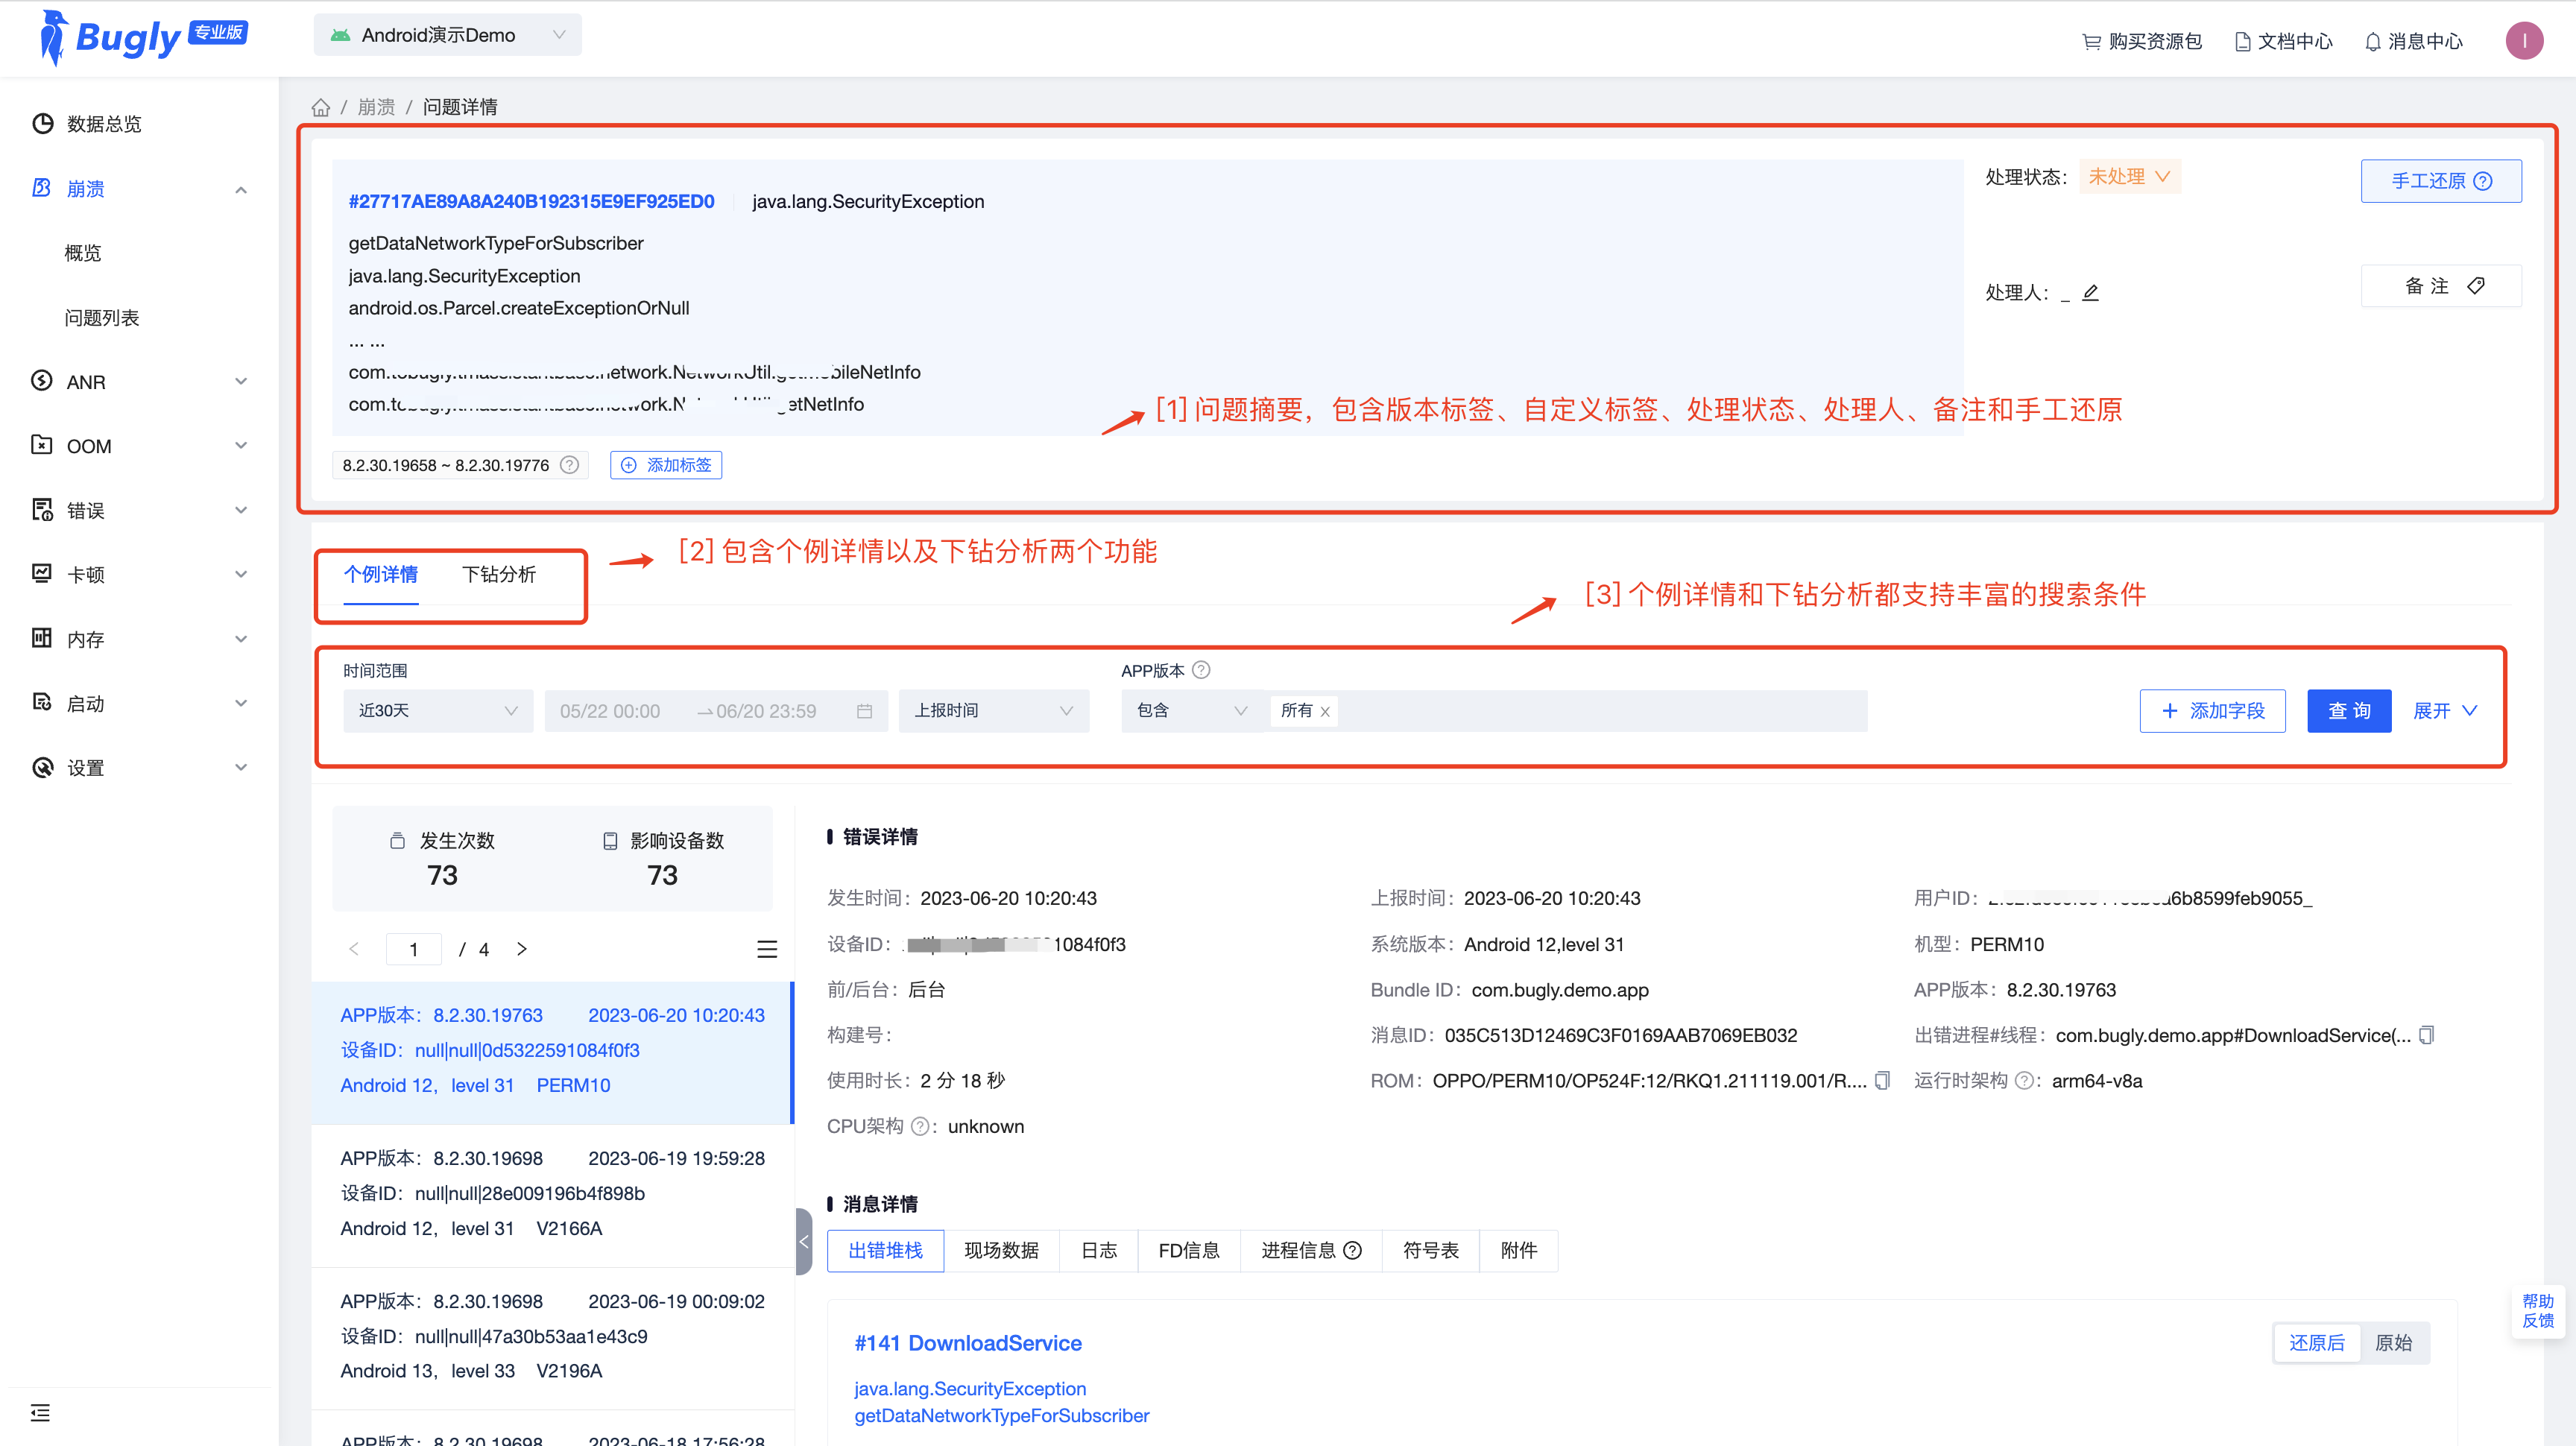This screenshot has width=2576, height=1446.
Task: Click the OOM sidebar icon
Action: pyautogui.click(x=42, y=445)
